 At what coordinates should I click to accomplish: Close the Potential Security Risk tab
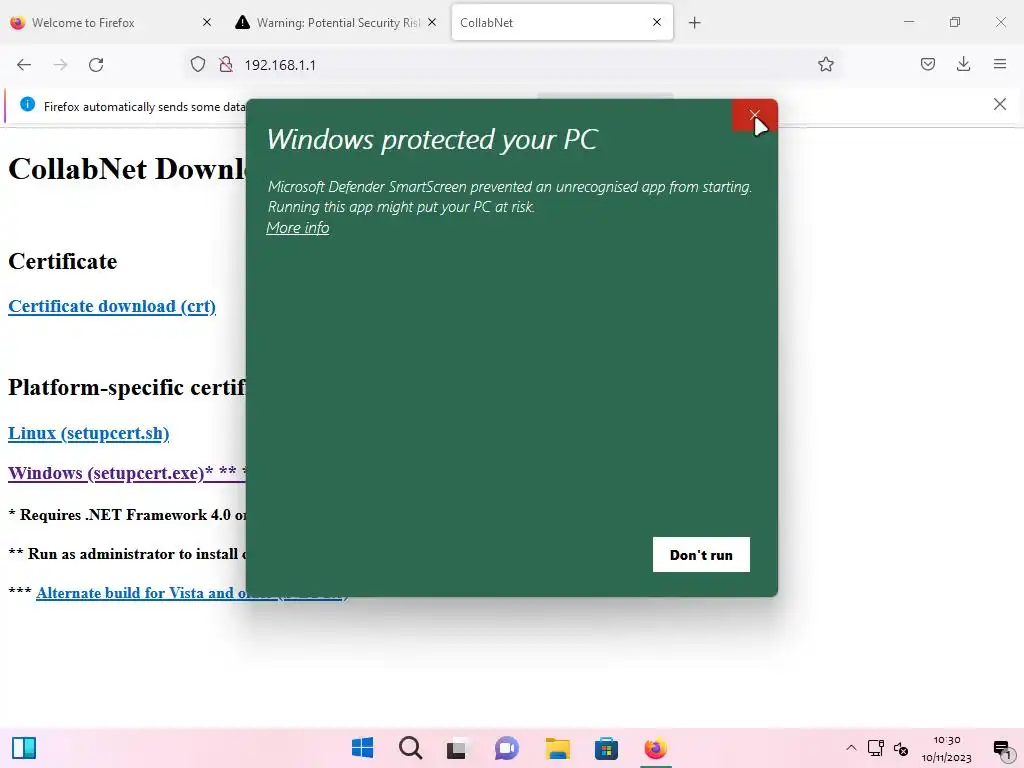432,22
